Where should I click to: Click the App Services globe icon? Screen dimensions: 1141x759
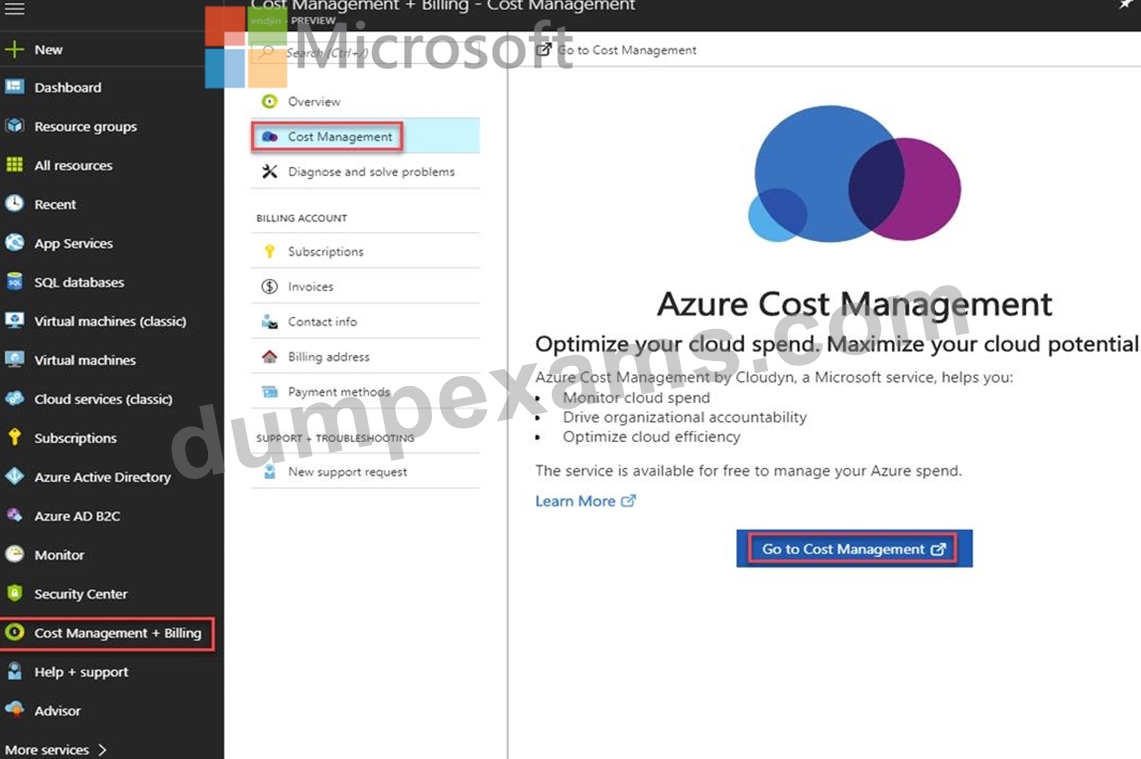coord(15,242)
